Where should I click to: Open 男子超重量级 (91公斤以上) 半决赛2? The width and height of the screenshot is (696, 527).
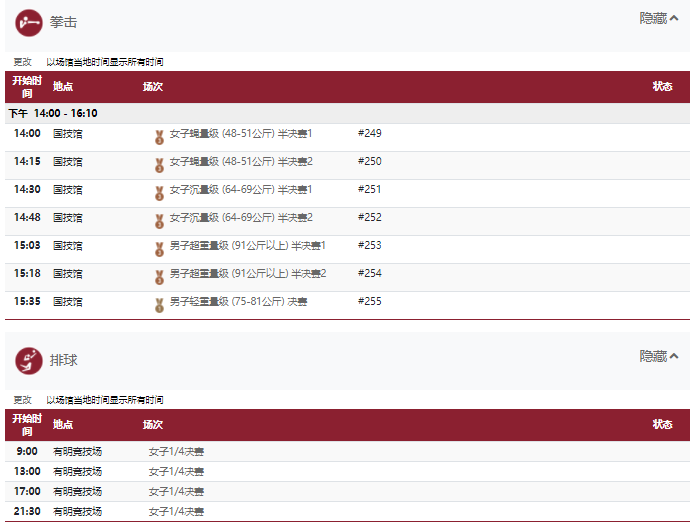tap(248, 273)
